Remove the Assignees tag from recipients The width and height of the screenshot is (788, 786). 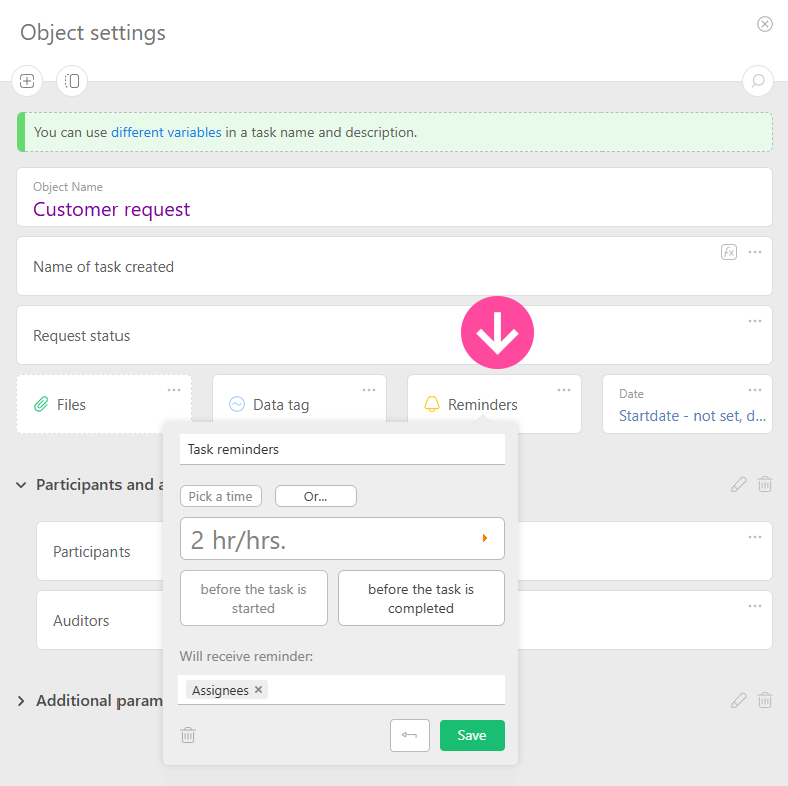(x=258, y=690)
